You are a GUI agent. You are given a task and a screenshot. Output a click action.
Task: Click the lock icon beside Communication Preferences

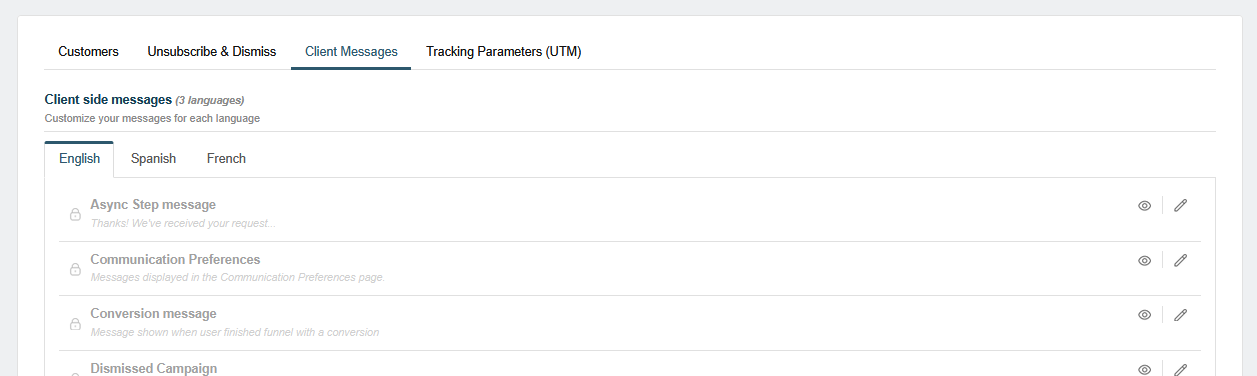(75, 269)
